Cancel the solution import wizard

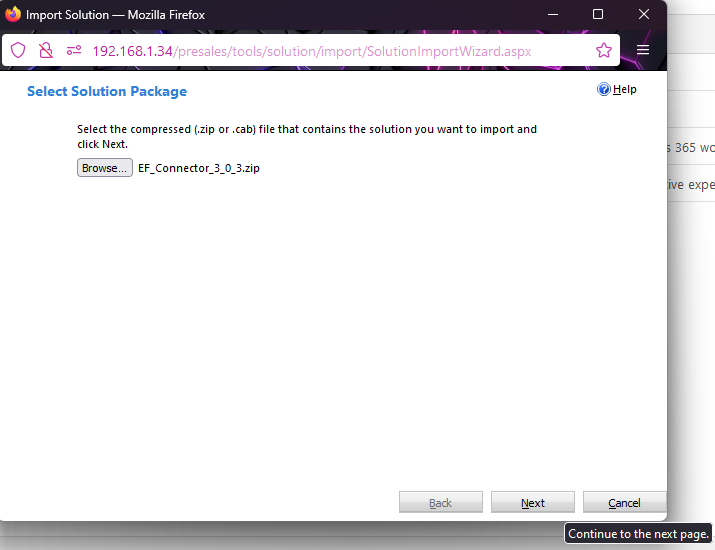point(624,503)
